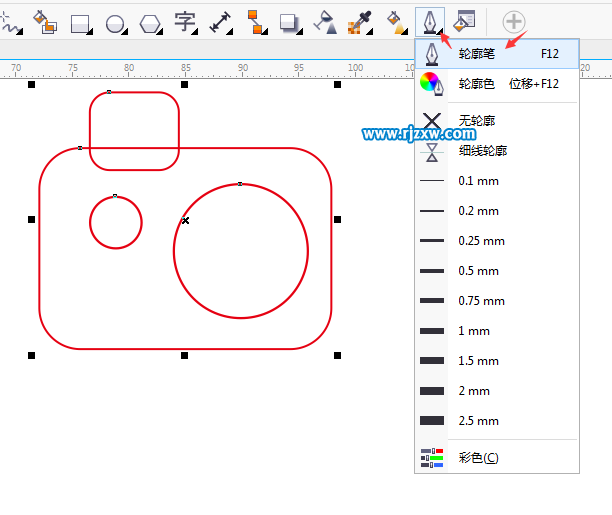The image size is (612, 515).
Task: Click the Dimension tool icon
Action: pos(219,22)
